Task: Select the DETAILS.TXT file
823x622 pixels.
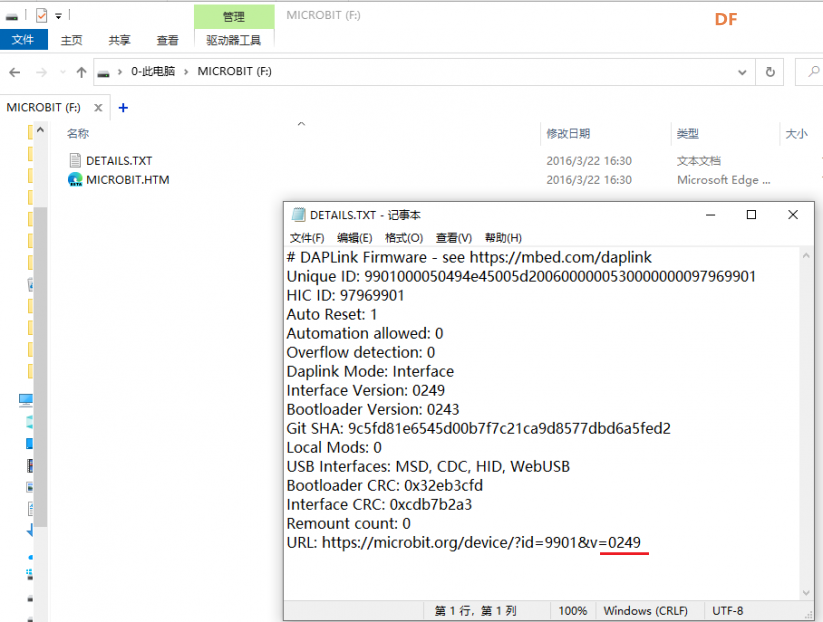Action: [119, 161]
